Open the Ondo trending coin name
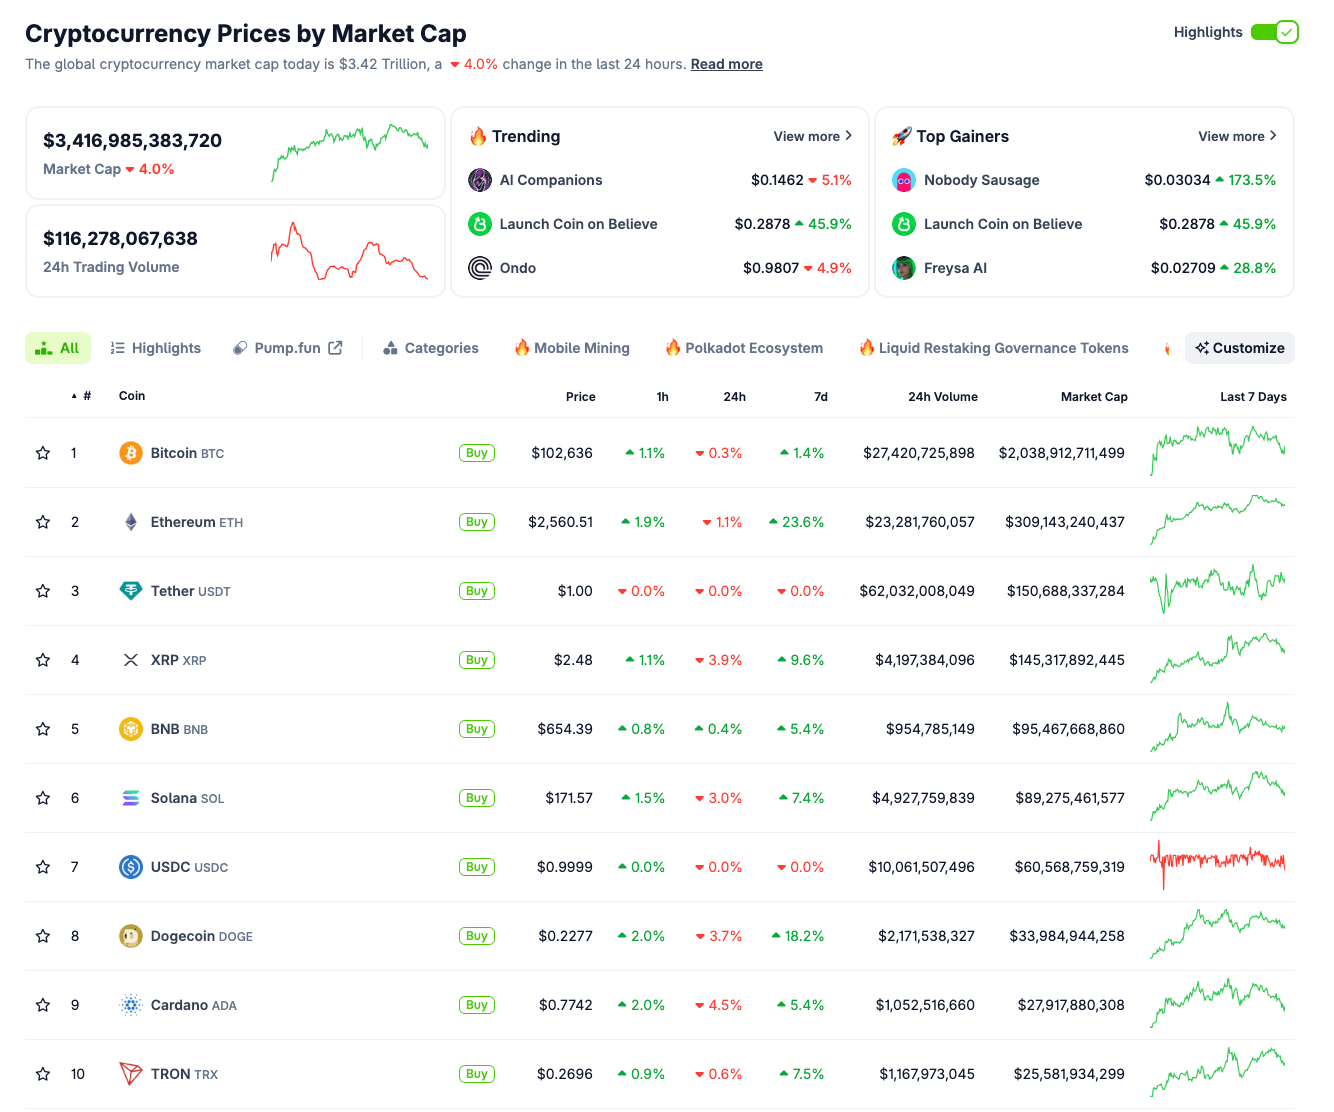1334x1112 pixels. pyautogui.click(x=518, y=268)
